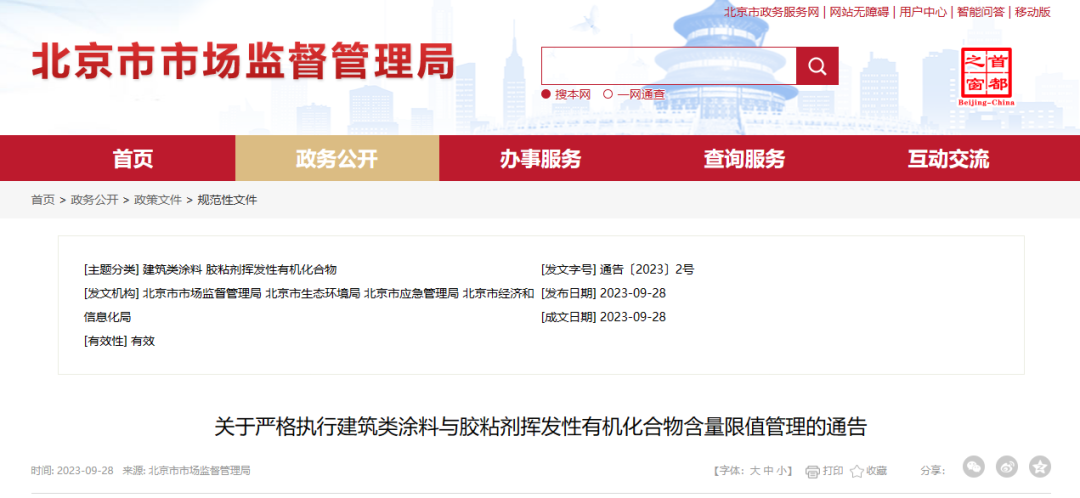Click the favorite star outline icon
Screen dimensions: 1080x498
[857, 471]
